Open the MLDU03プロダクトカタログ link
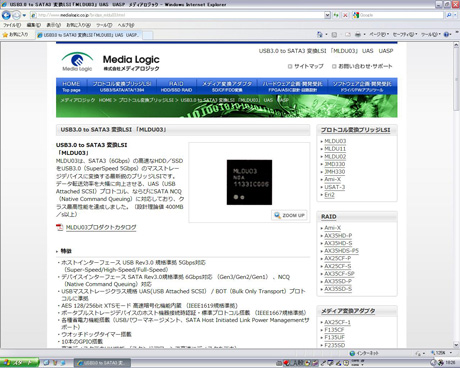This screenshot has width=460, height=368. click(101, 227)
